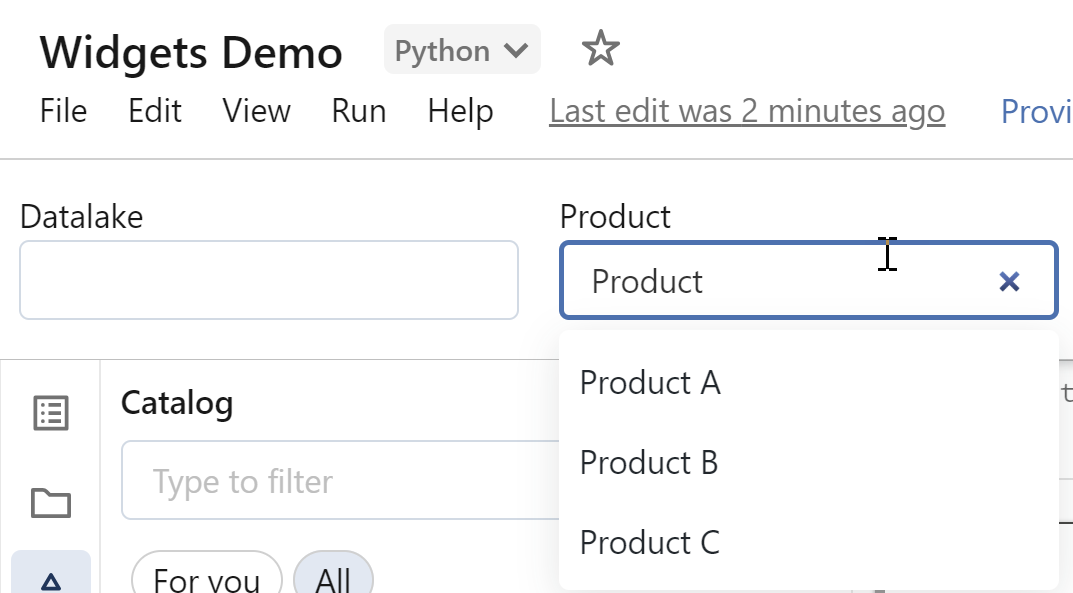This screenshot has height=593, width=1073.
Task: Click the Datalake input field
Action: coord(268,280)
